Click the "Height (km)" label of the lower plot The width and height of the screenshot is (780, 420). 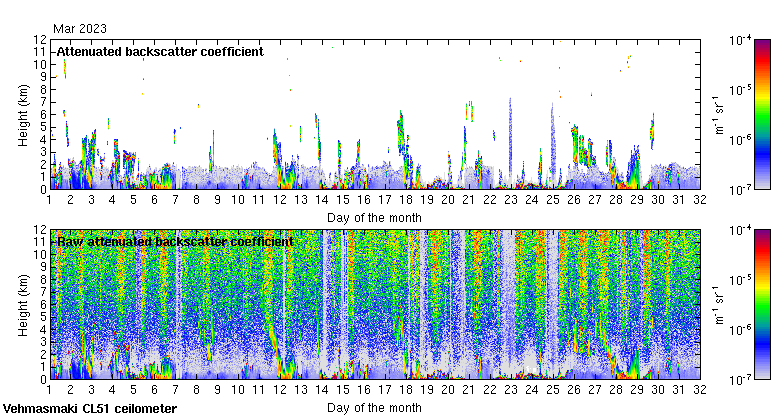click(23, 306)
